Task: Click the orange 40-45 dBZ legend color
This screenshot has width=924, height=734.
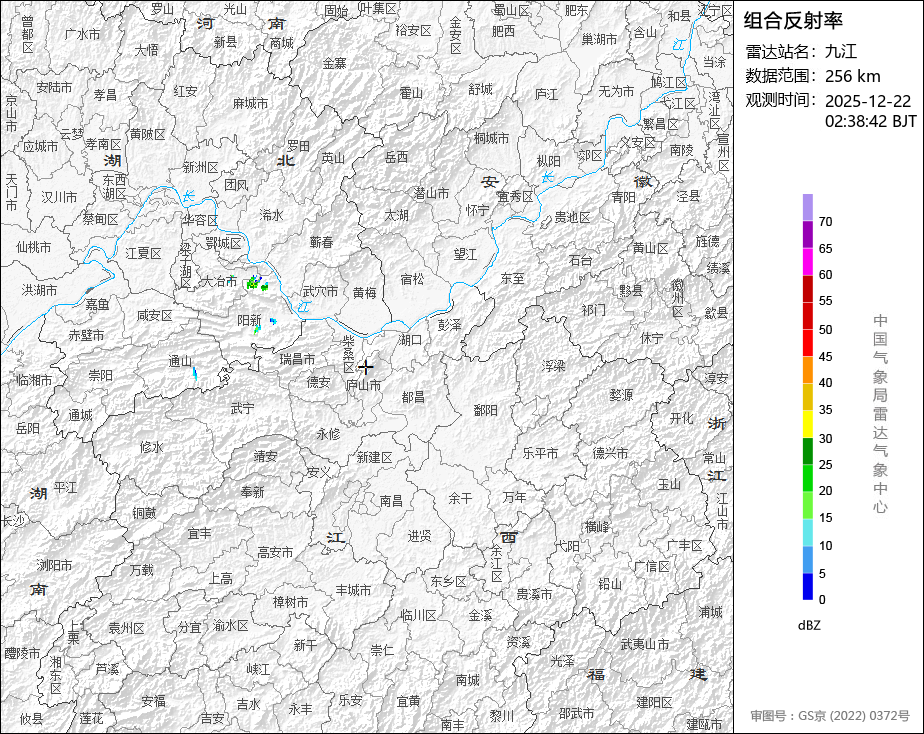Action: coord(807,370)
